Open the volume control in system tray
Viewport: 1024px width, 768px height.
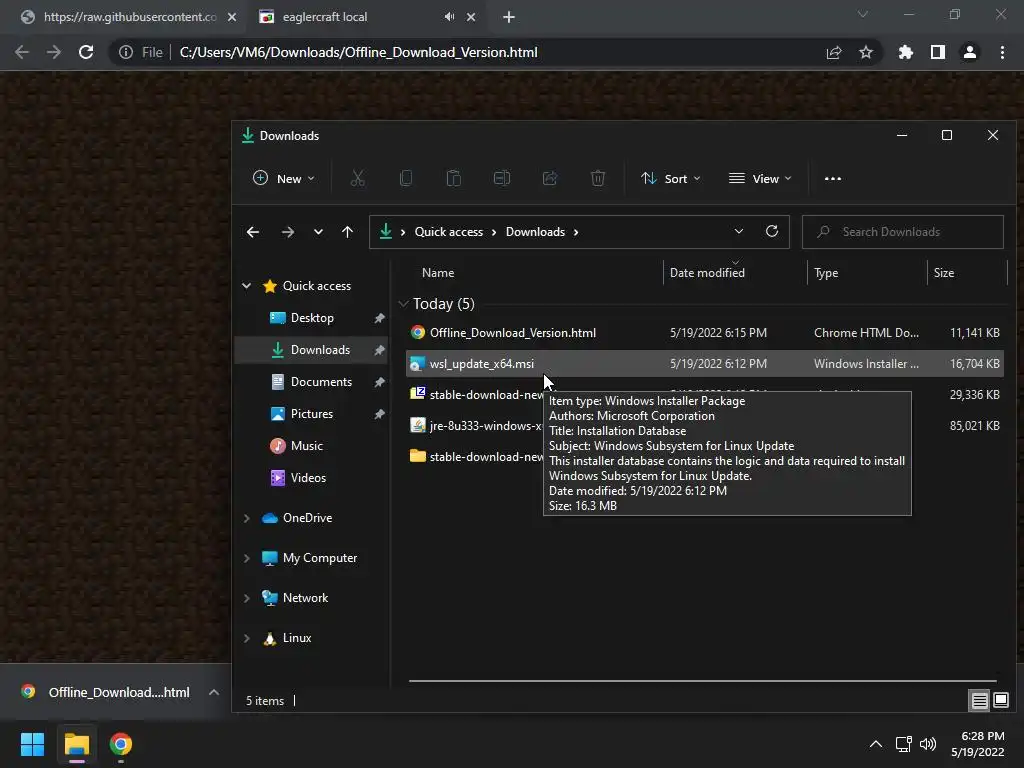coord(928,744)
